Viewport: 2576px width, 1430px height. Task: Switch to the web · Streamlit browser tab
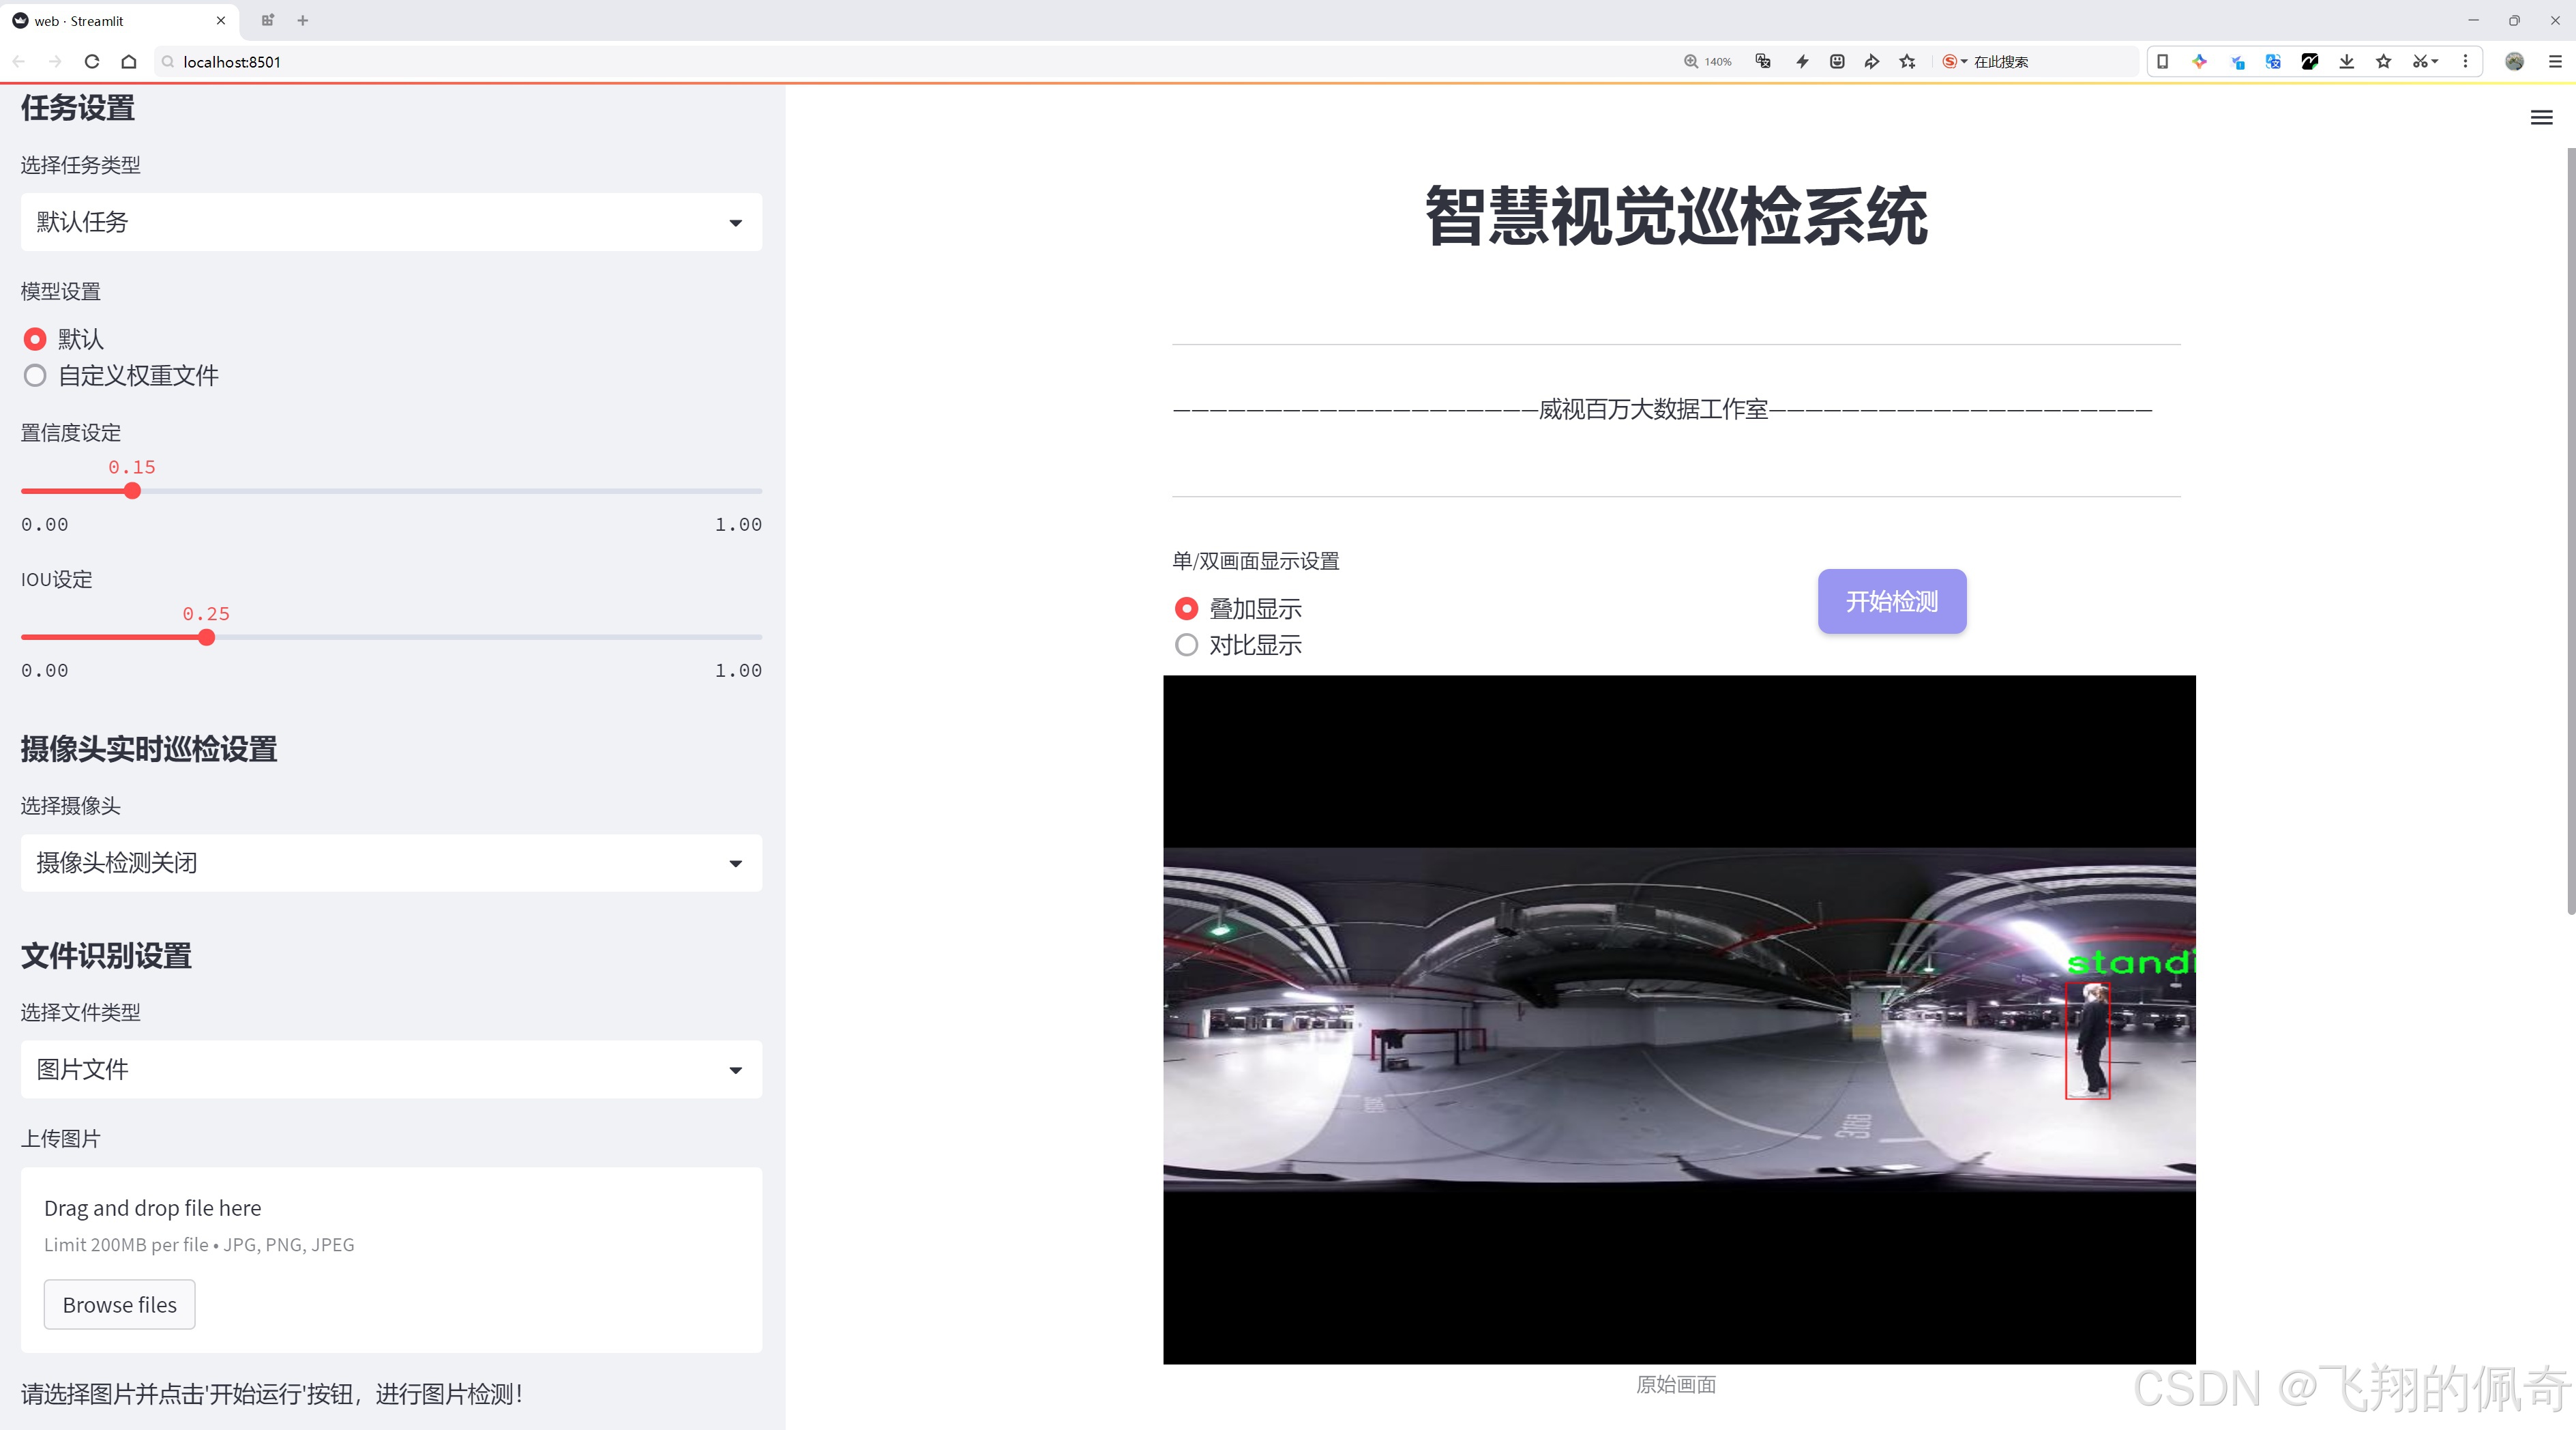[x=110, y=20]
